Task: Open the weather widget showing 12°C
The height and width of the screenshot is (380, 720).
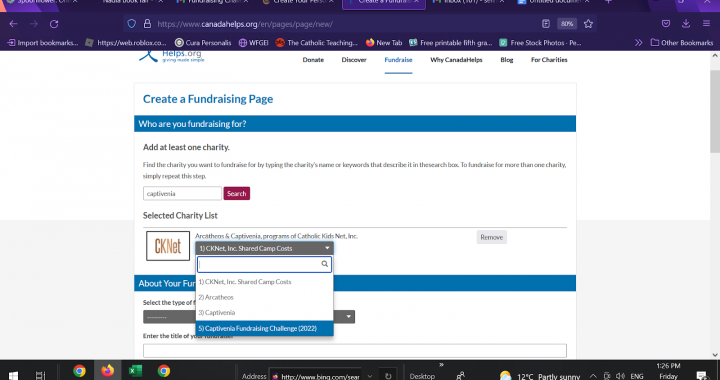Action: tap(540, 376)
